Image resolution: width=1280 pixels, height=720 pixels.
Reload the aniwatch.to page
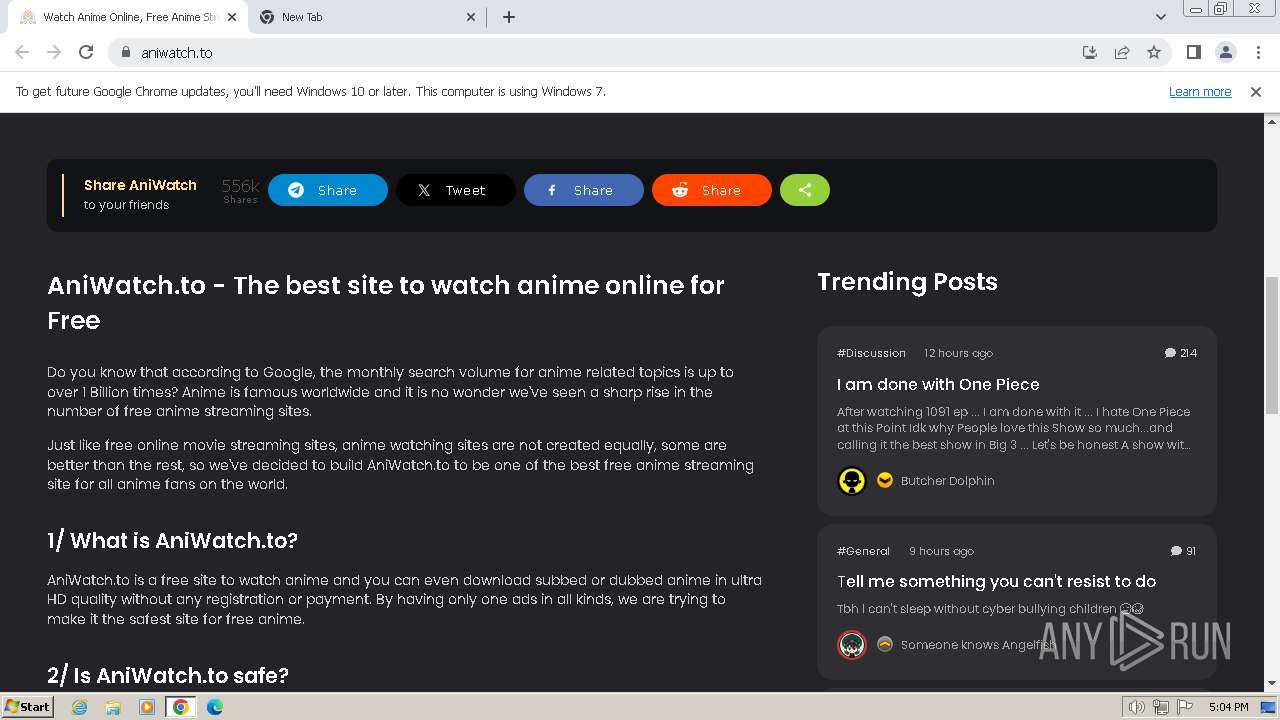(86, 52)
